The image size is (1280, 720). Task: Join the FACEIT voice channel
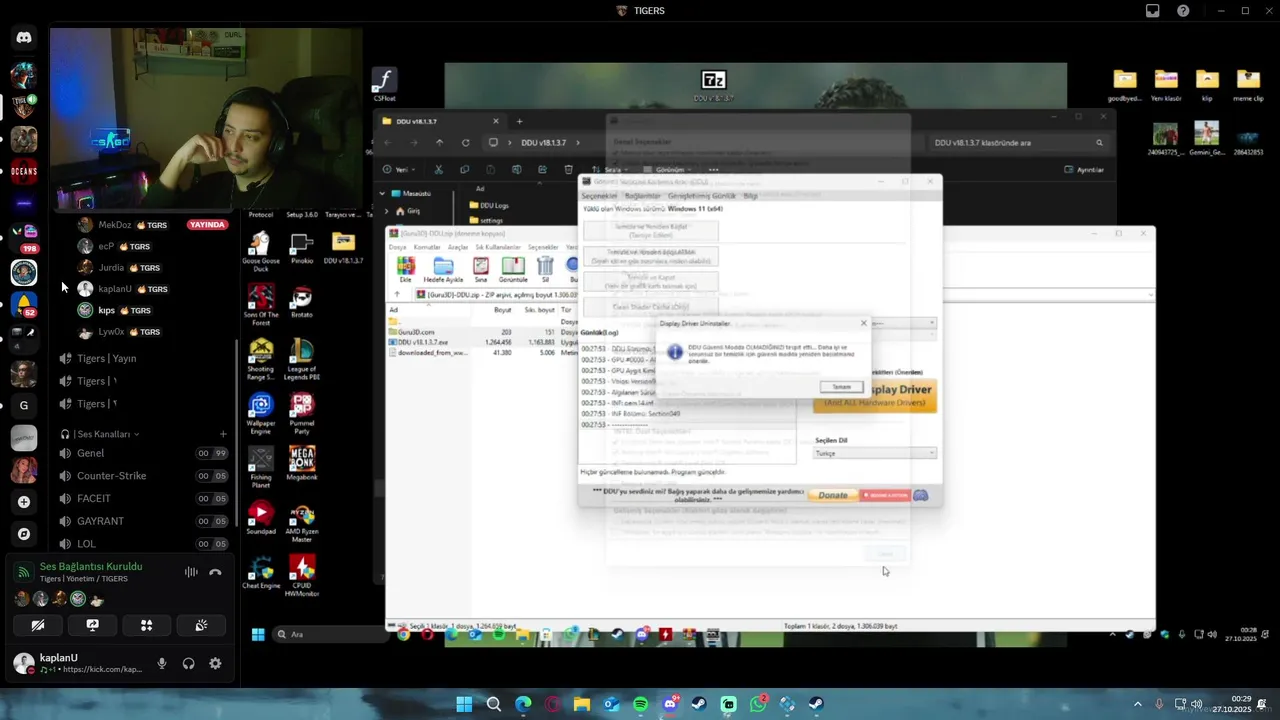[144, 498]
